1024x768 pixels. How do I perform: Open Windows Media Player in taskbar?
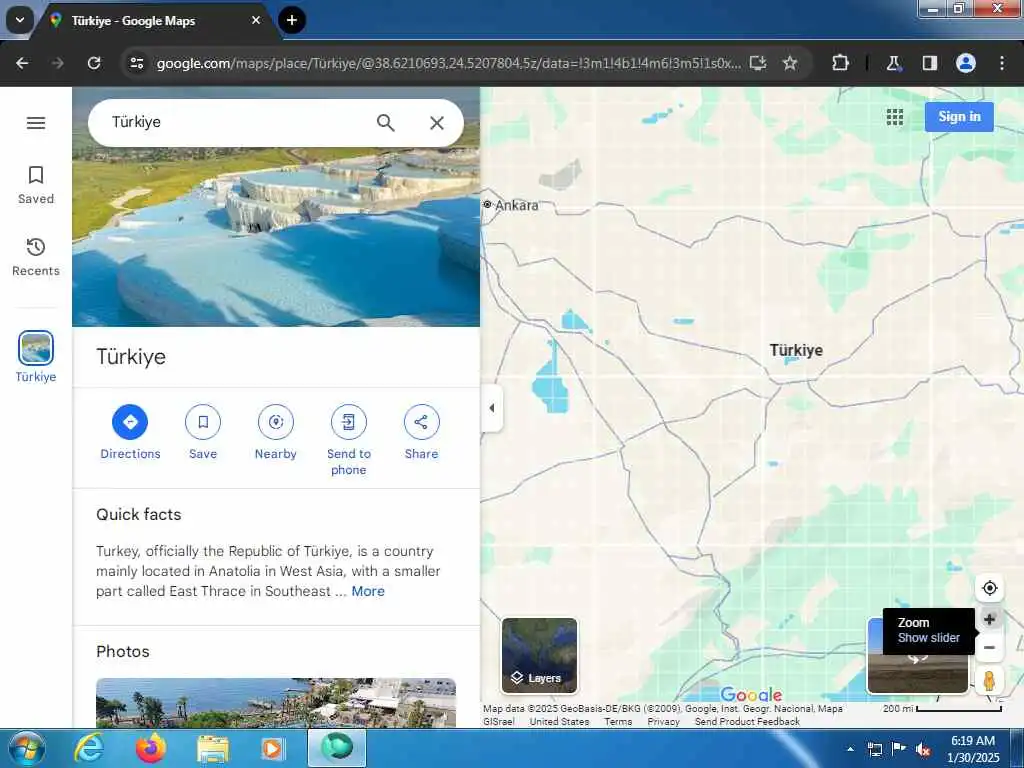coord(273,748)
